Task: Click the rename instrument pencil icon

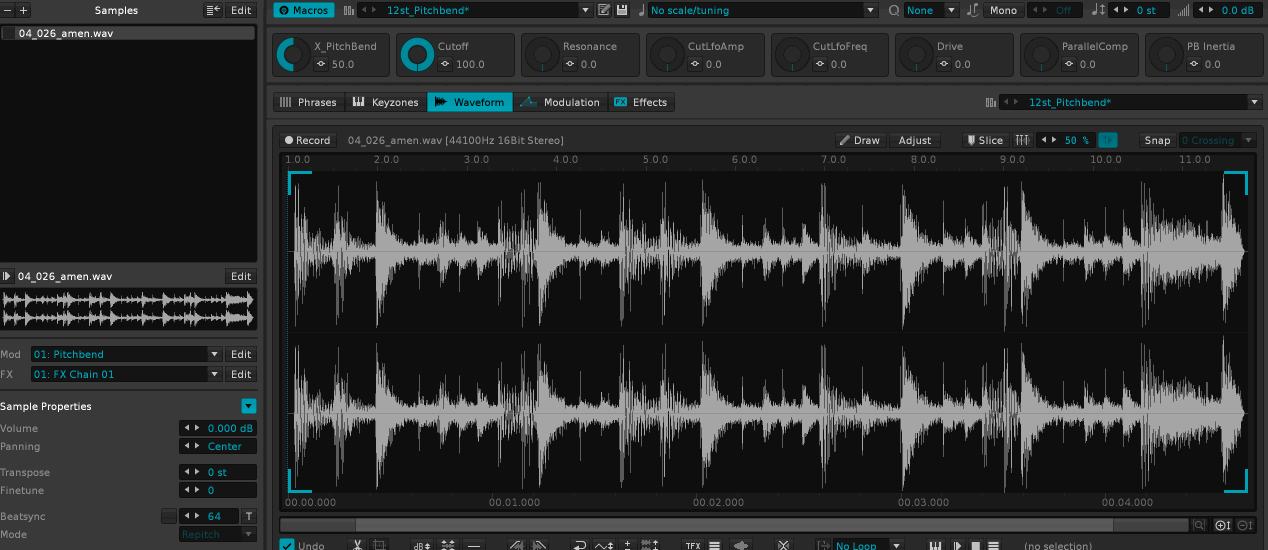Action: coord(604,10)
